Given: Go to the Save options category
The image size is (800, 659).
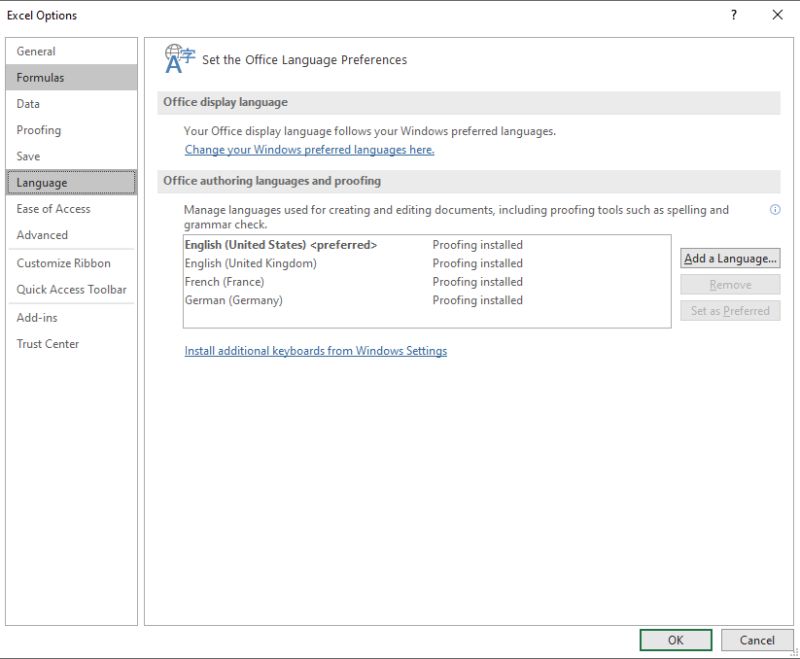Looking at the screenshot, I should 71,156.
